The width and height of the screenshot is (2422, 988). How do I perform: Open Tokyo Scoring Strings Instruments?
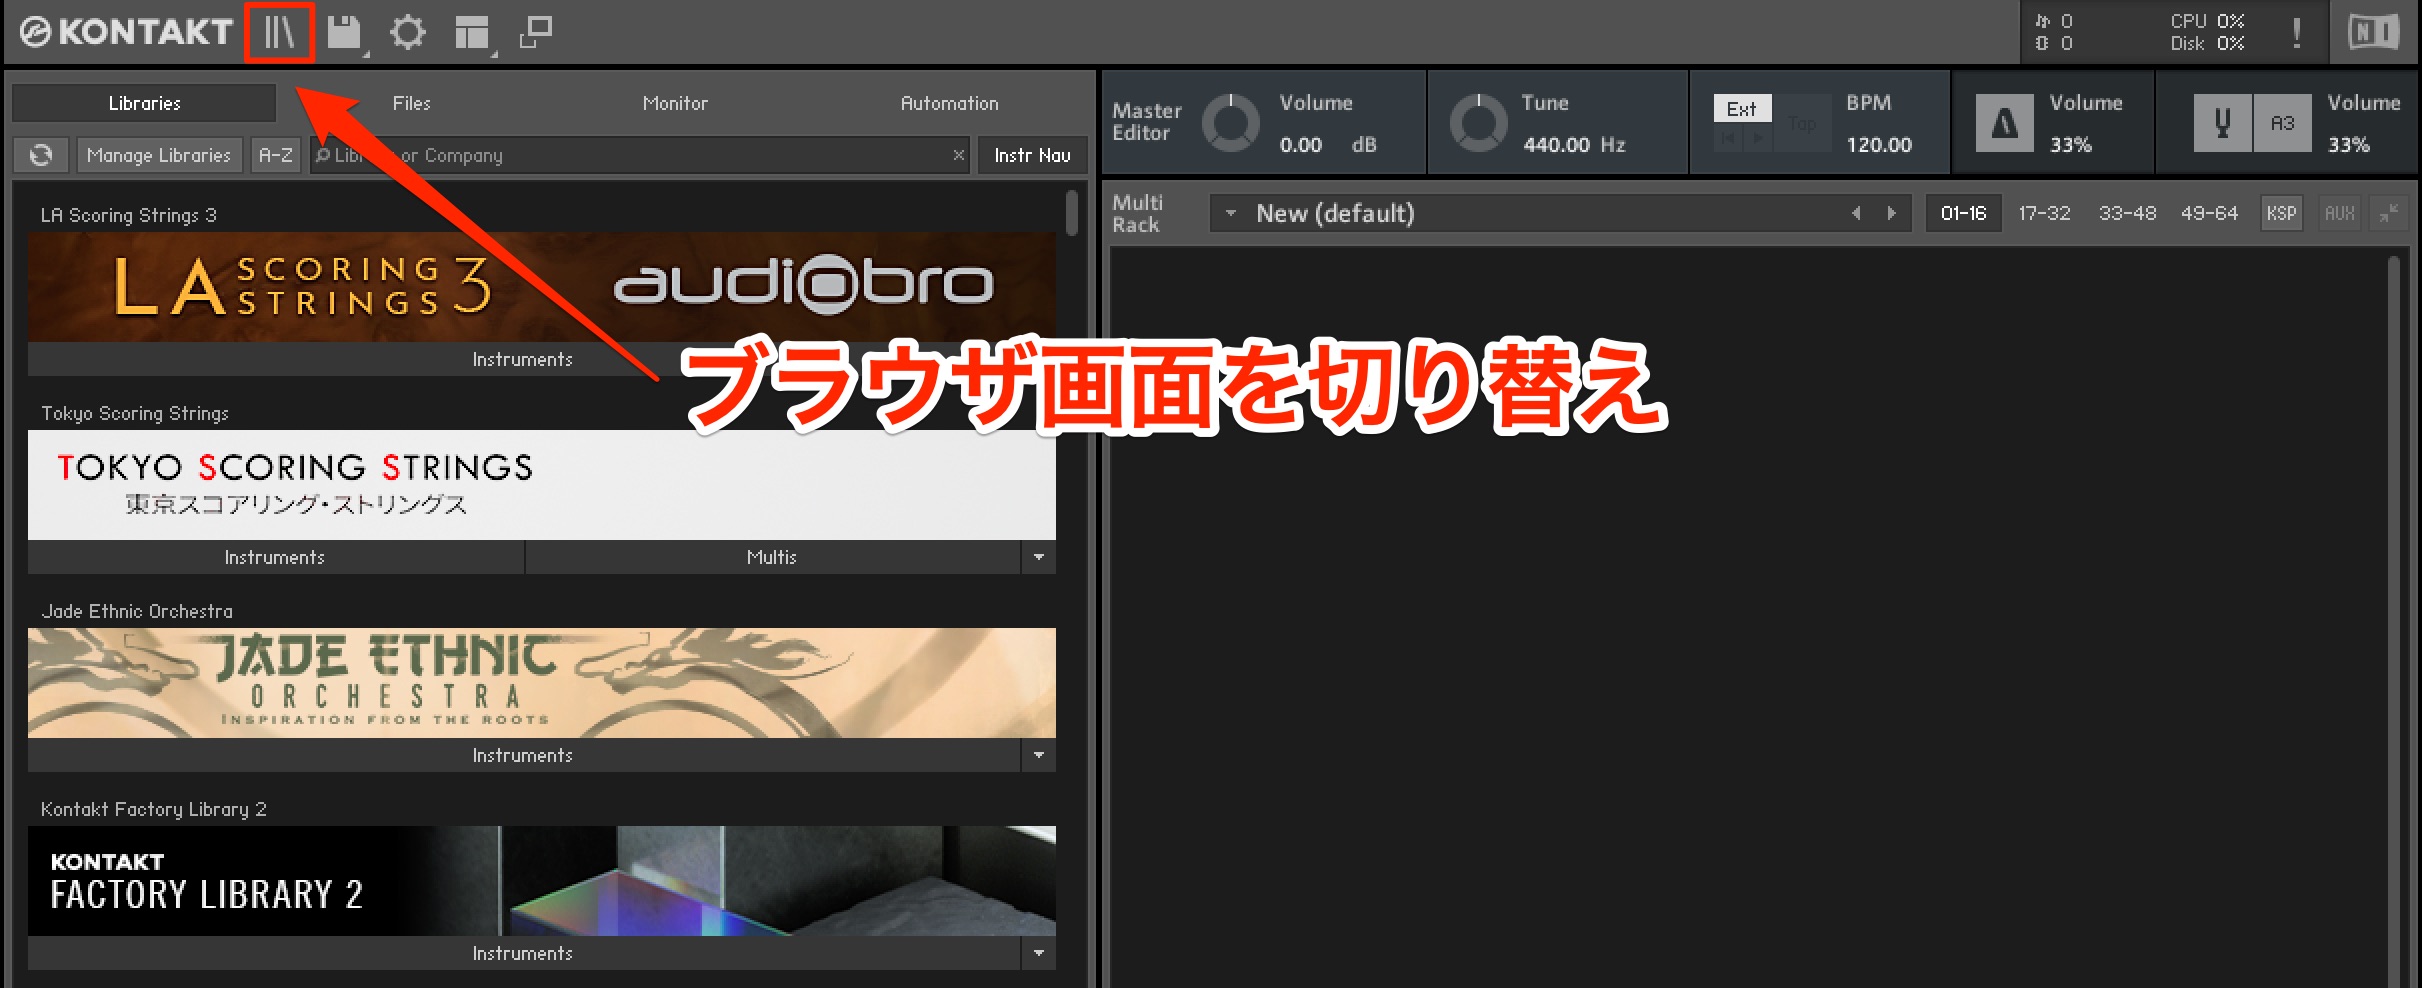click(275, 557)
